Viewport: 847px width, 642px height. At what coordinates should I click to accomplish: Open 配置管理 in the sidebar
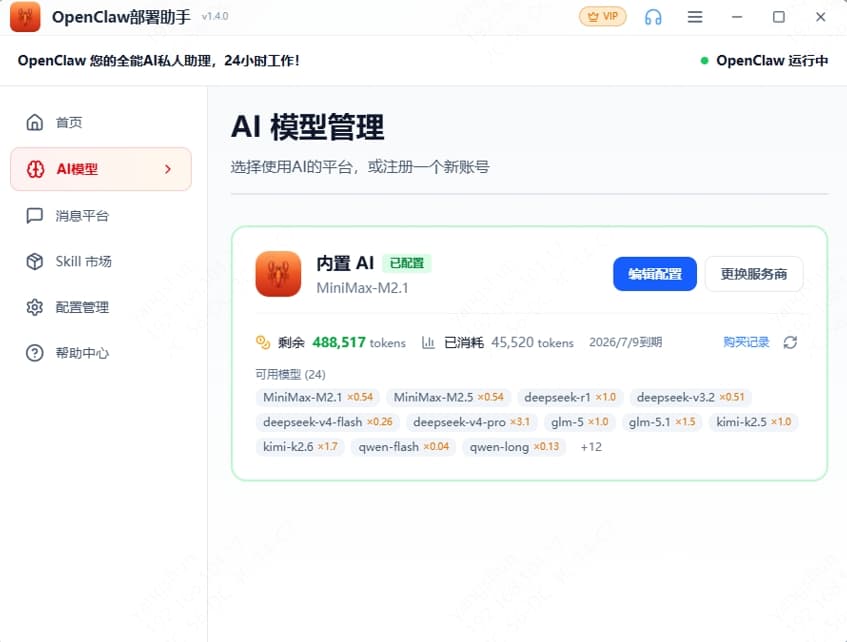101,307
